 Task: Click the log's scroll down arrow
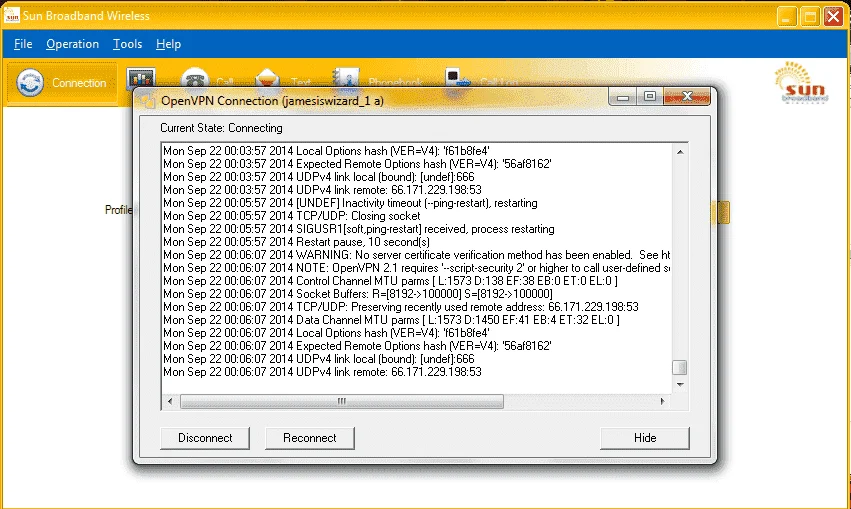coord(680,384)
